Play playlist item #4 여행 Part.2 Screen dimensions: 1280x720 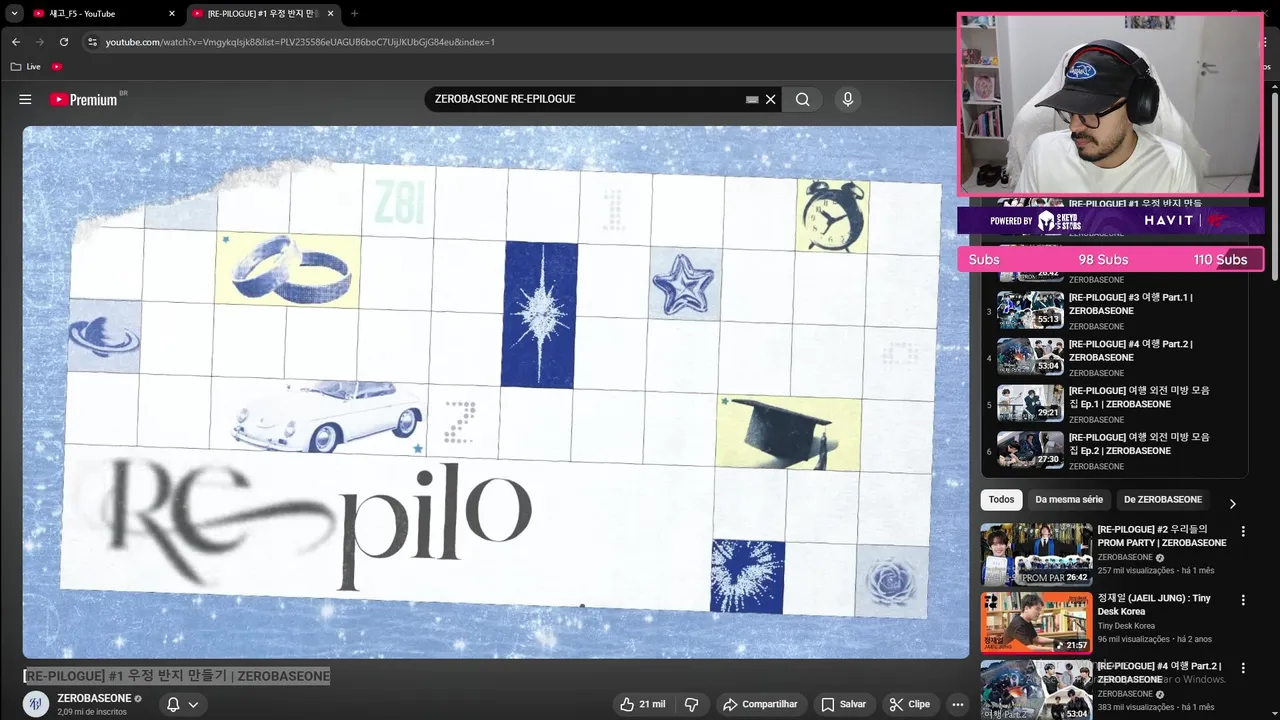pos(1114,357)
